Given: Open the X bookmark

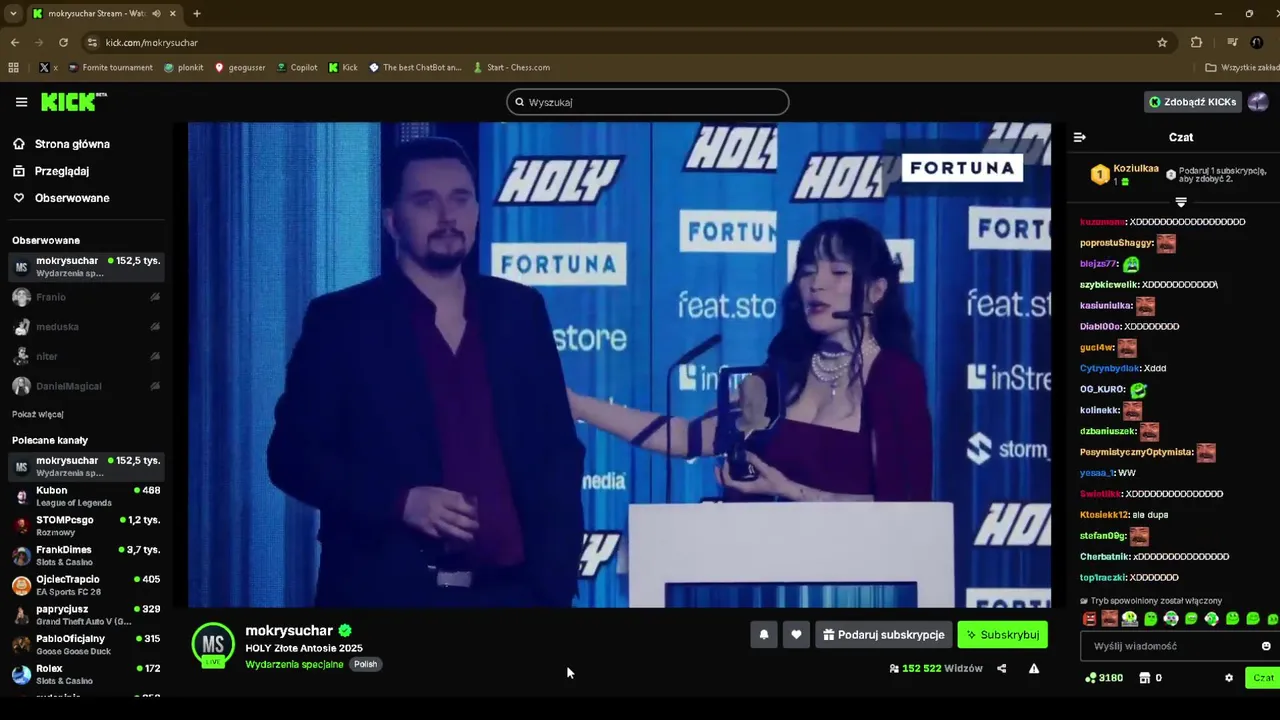Looking at the screenshot, I should (x=47, y=67).
